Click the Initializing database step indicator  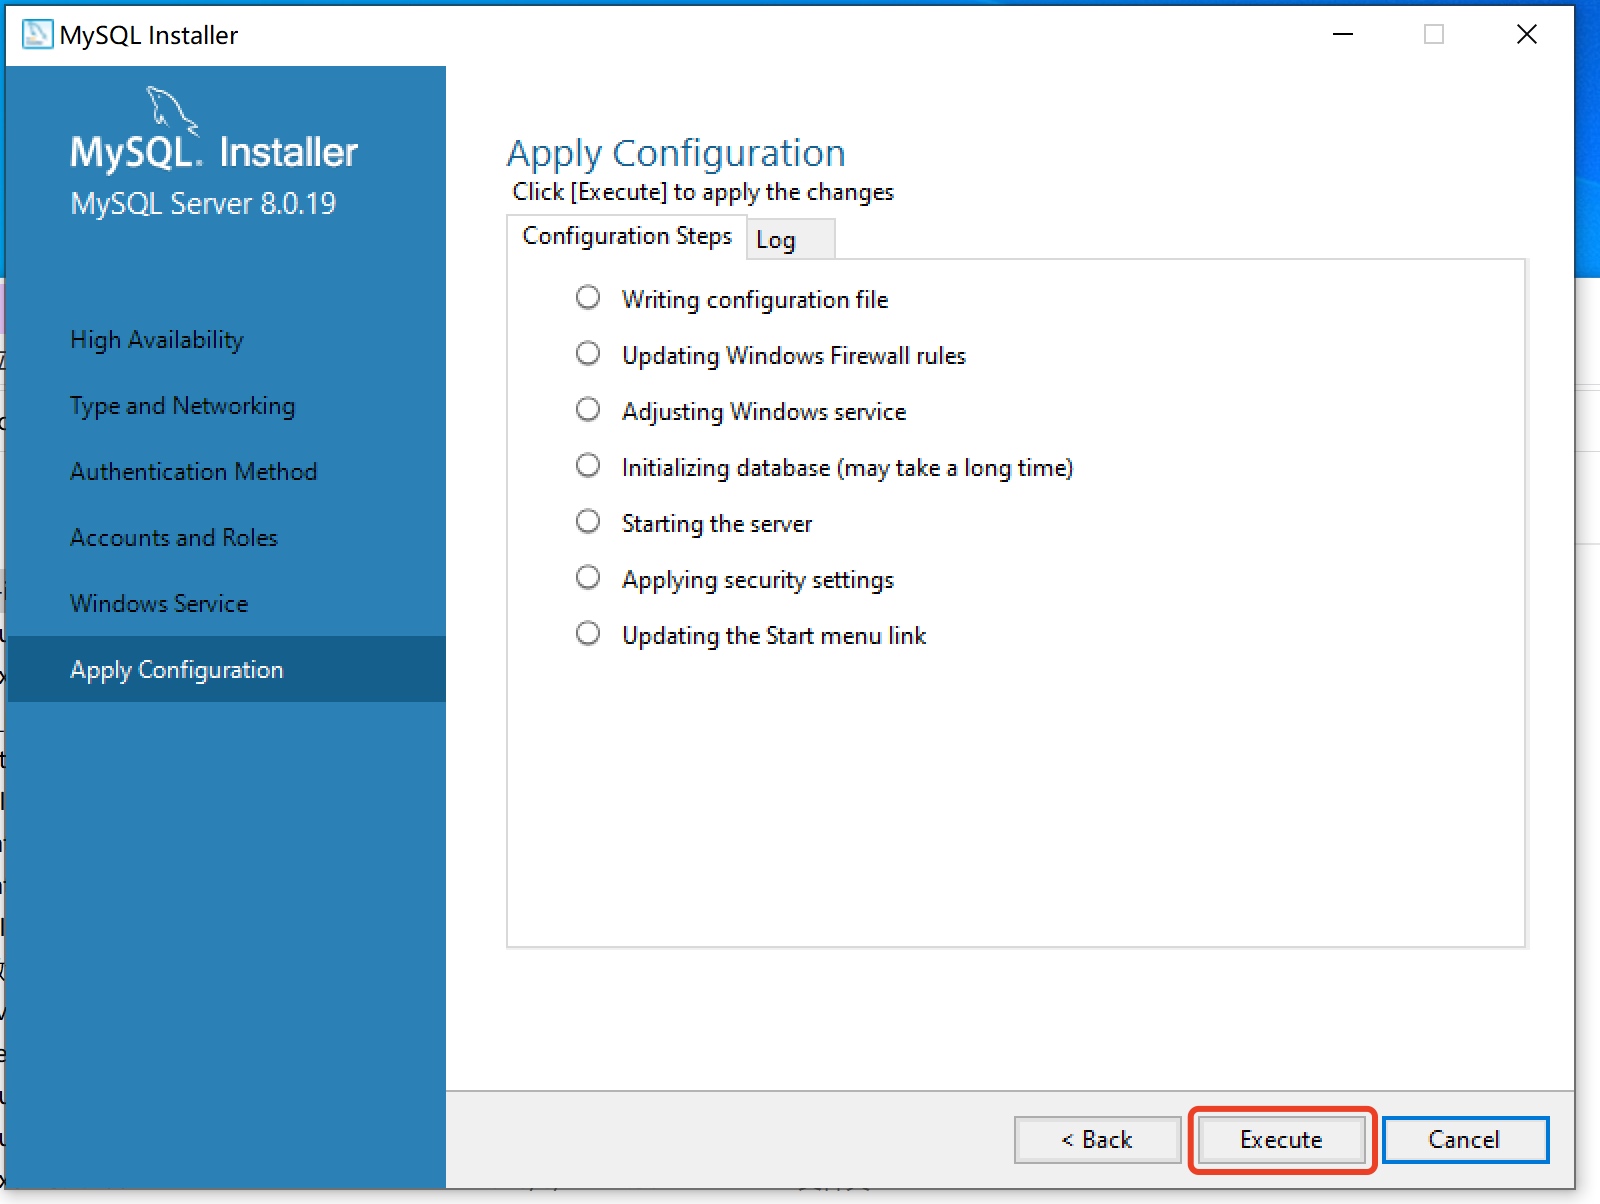588,466
